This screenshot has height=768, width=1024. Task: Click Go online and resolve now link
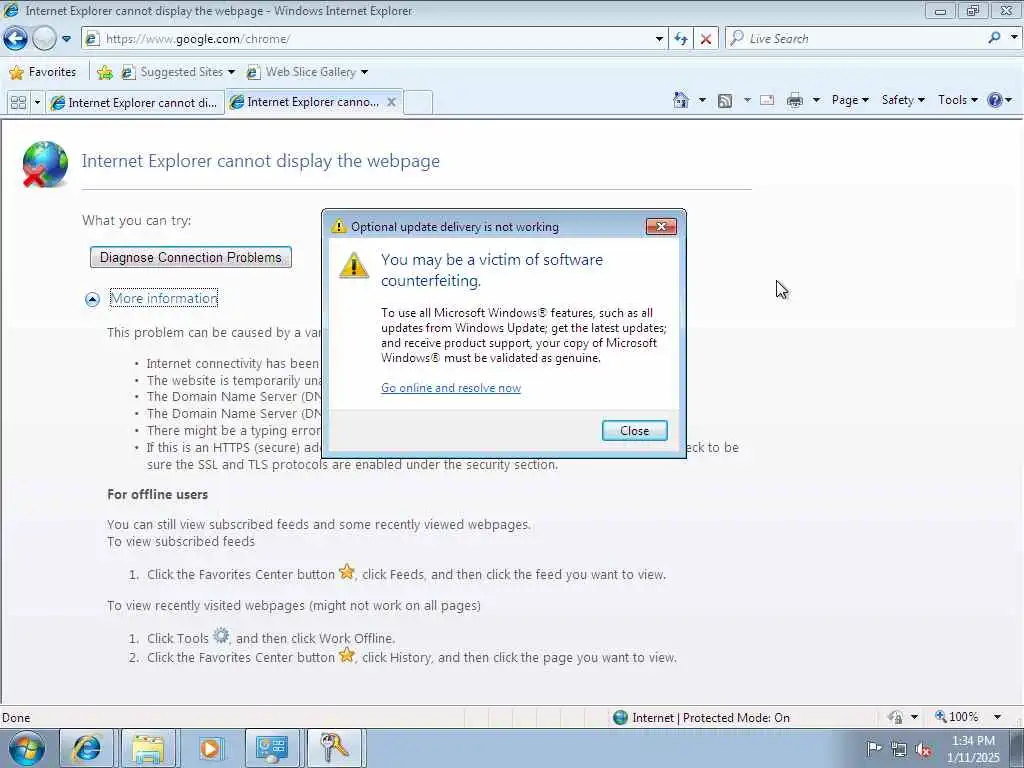pos(451,388)
